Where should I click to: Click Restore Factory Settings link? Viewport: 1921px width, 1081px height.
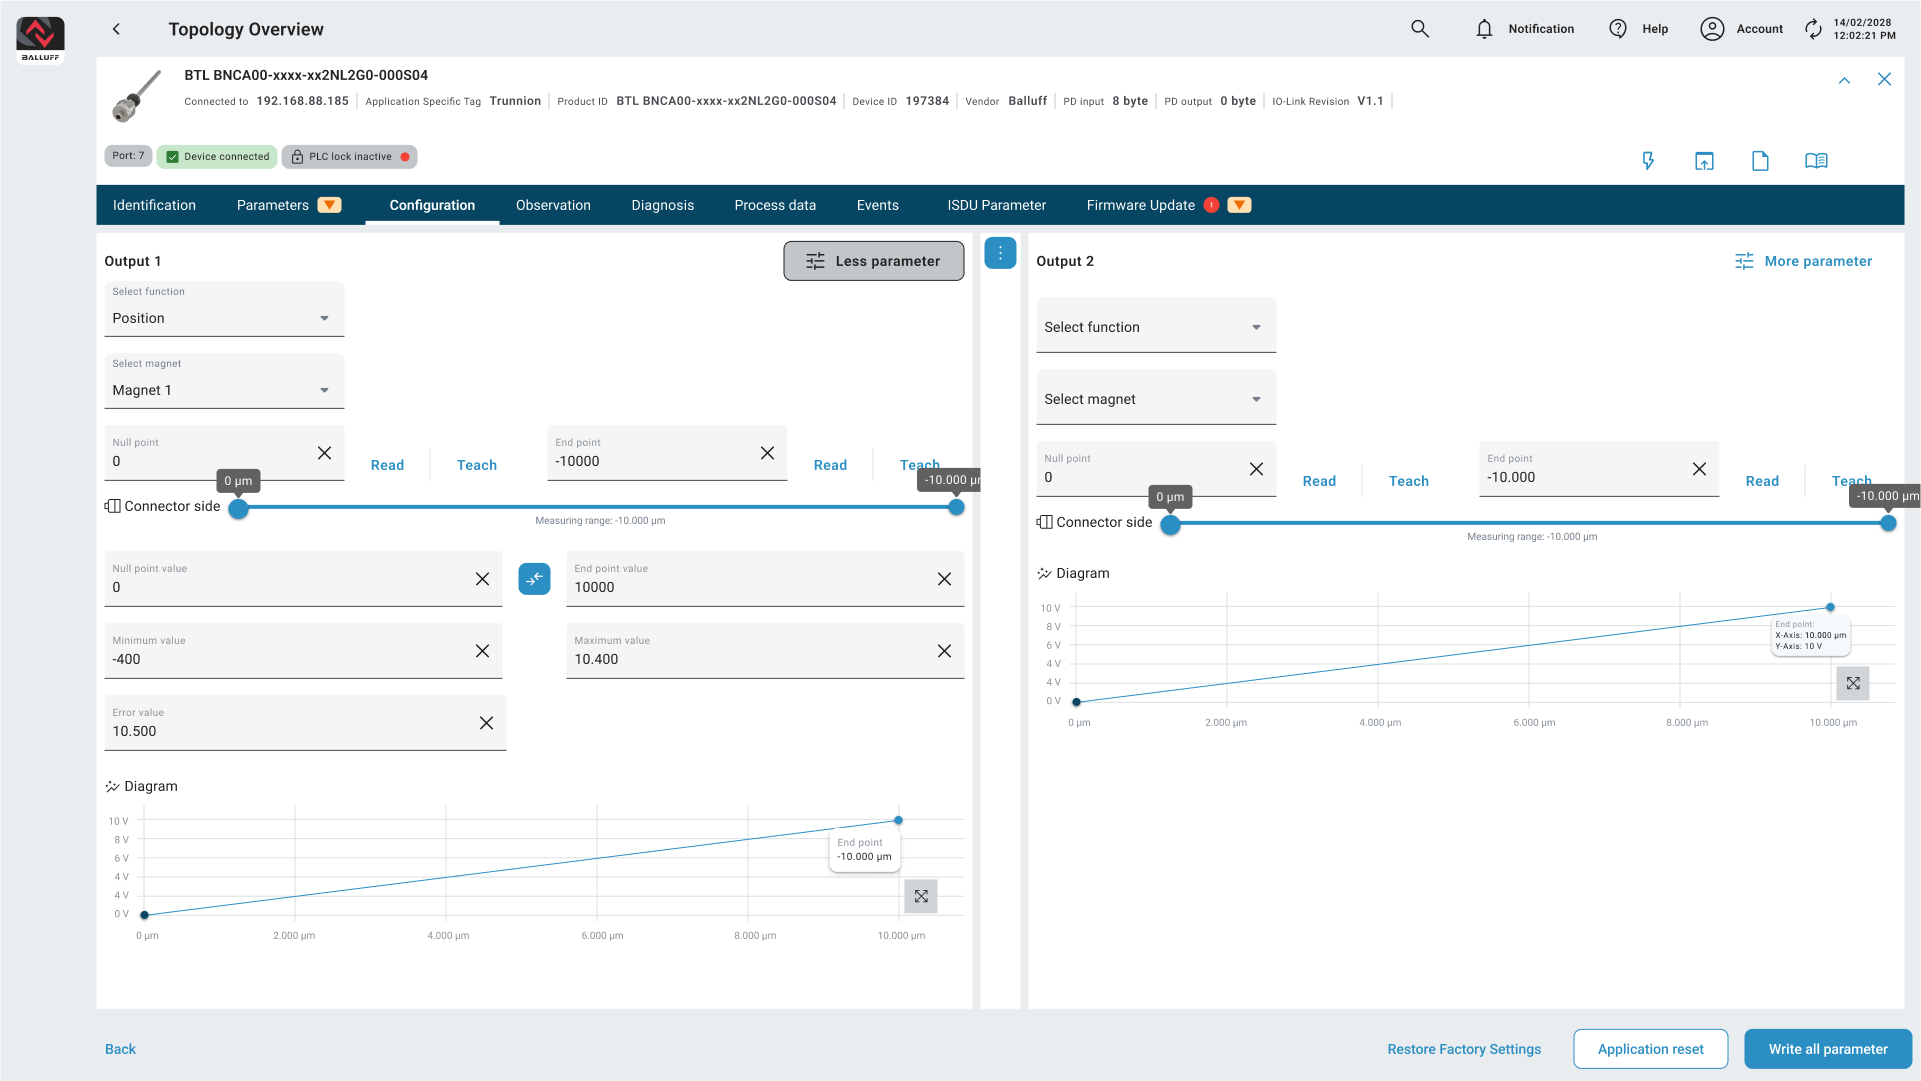pos(1463,1049)
